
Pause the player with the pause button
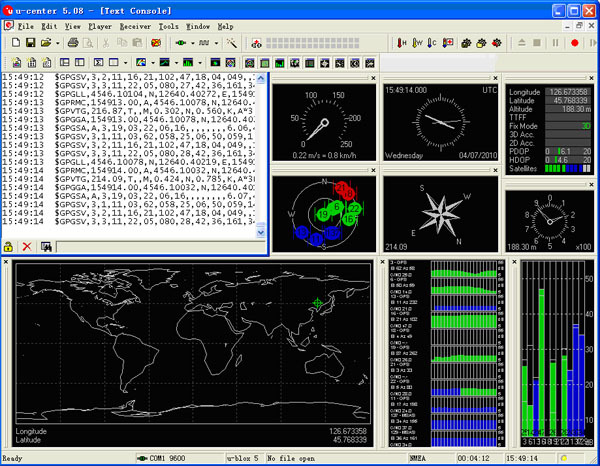coord(556,43)
